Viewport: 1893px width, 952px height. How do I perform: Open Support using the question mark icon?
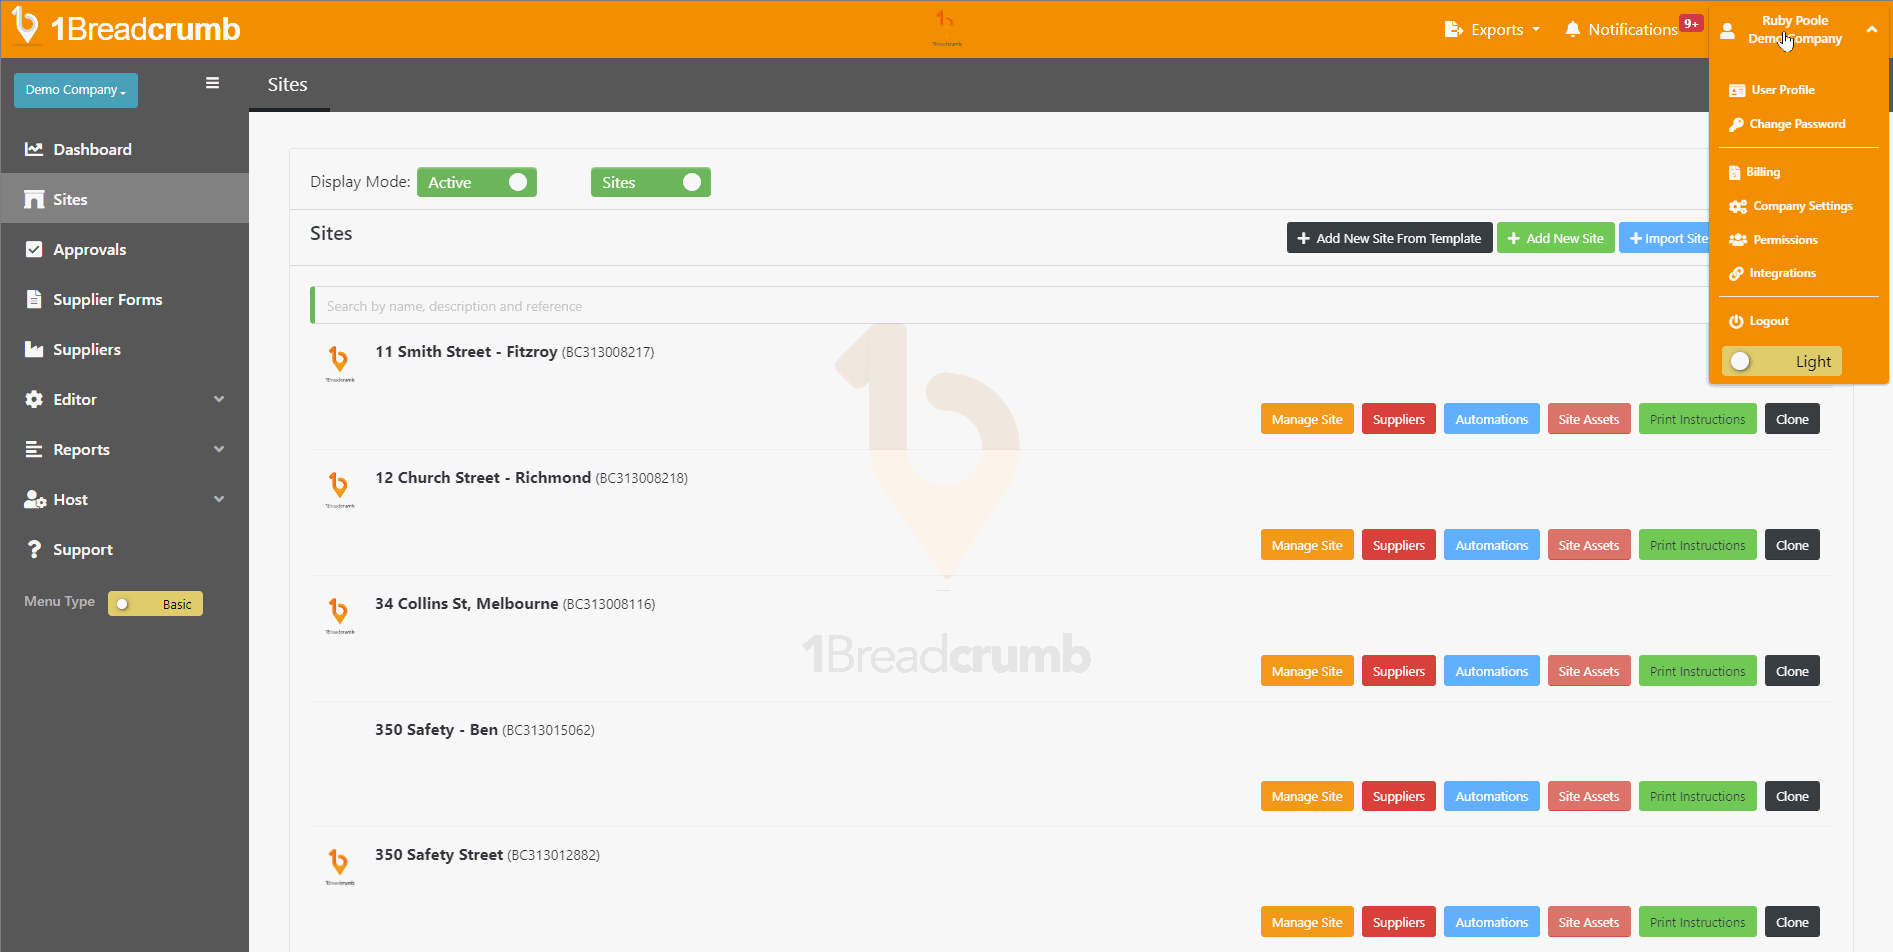coord(35,549)
